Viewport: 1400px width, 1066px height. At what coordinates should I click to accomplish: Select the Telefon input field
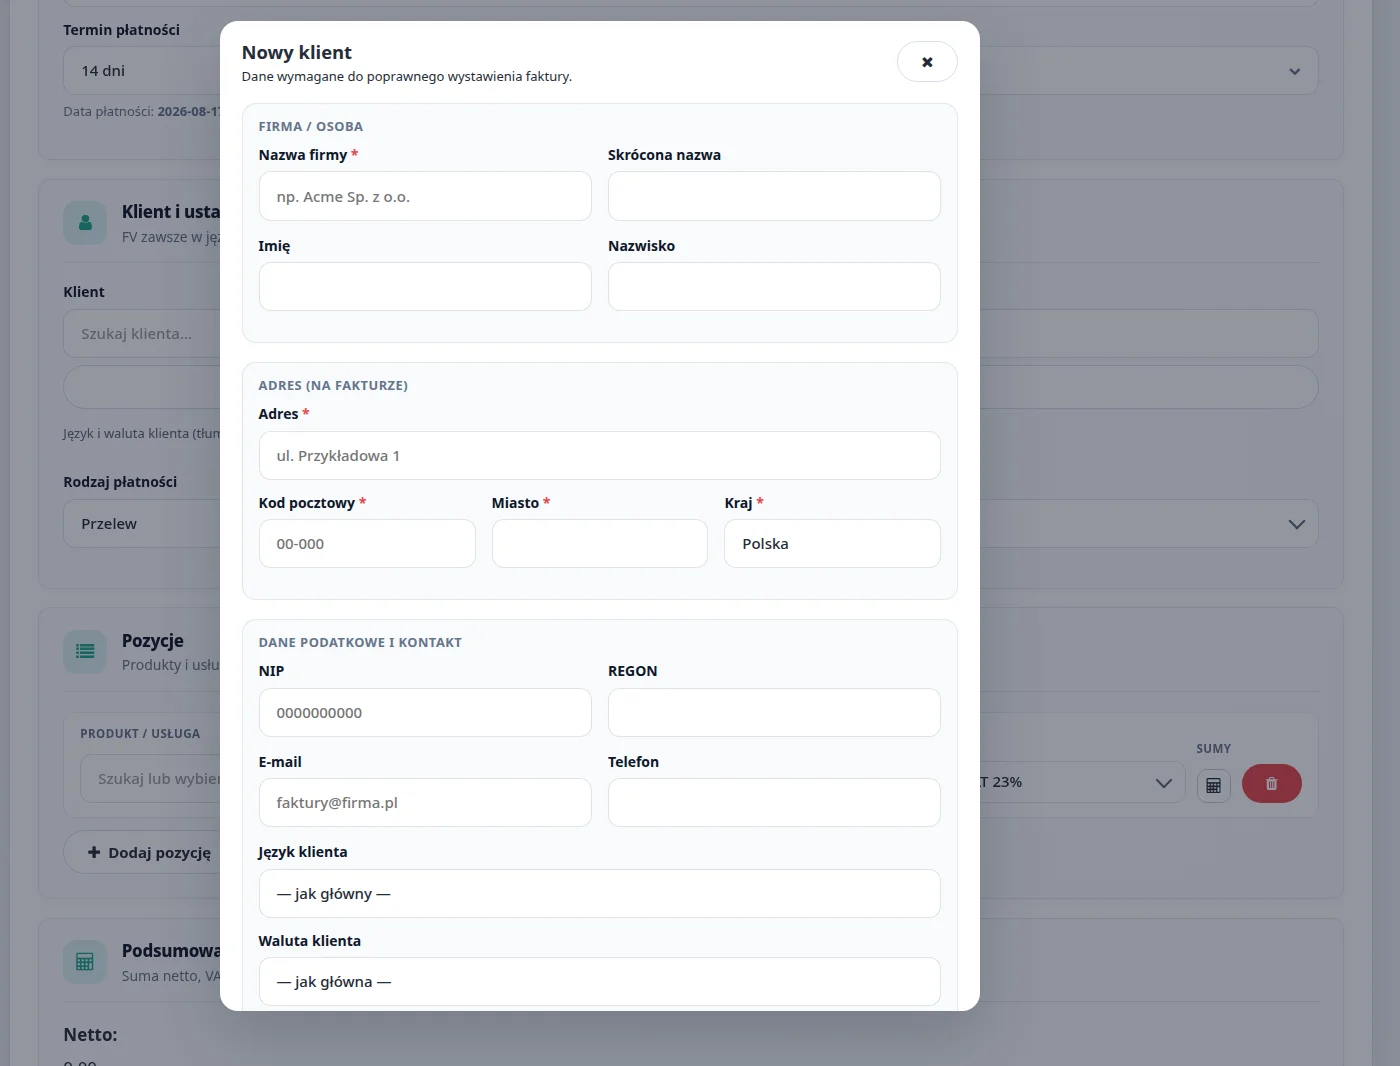tap(774, 803)
